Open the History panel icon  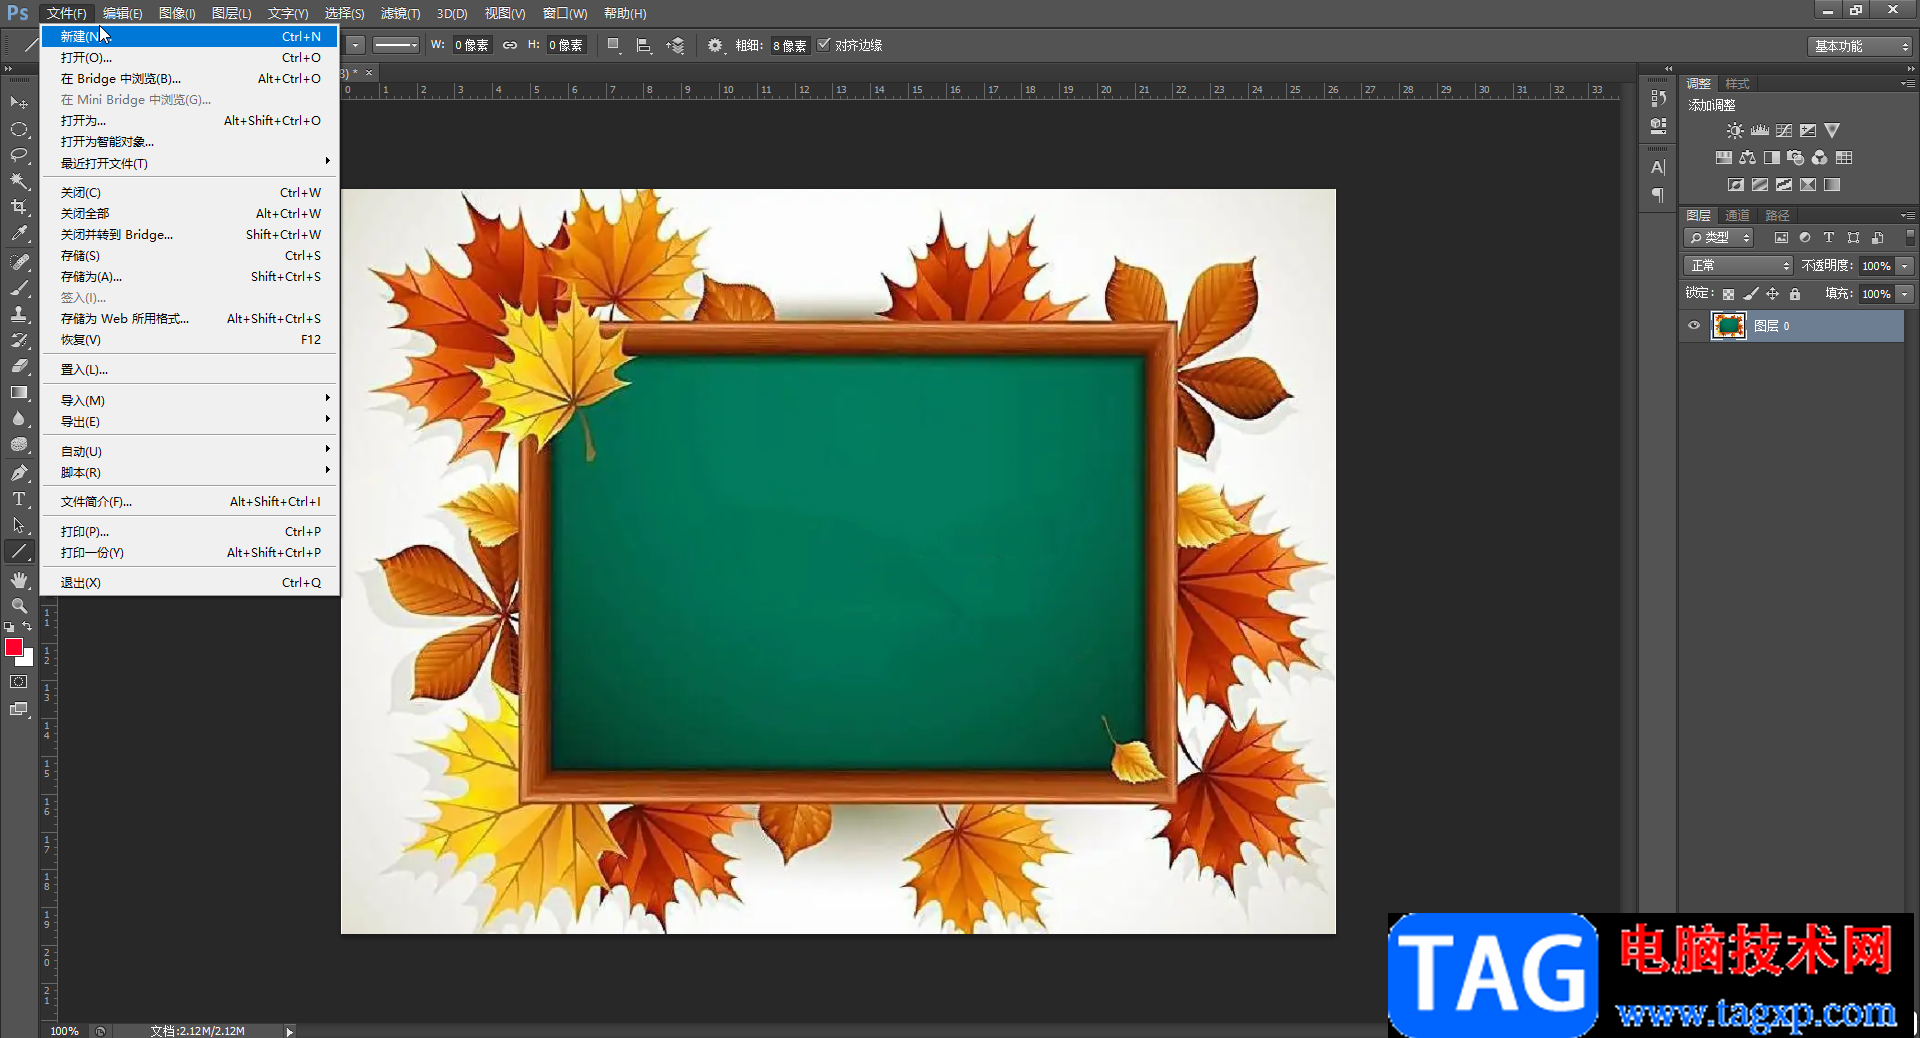click(x=1658, y=98)
